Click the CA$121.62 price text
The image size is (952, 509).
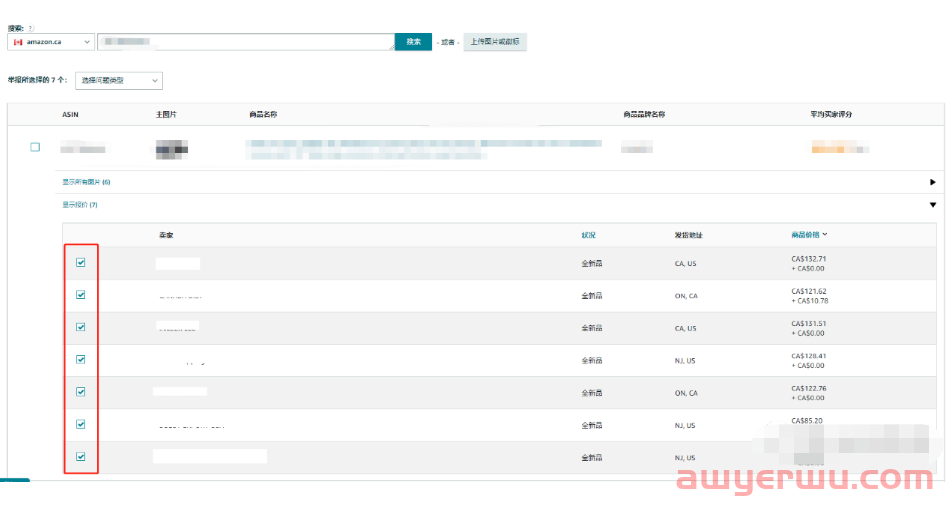tap(809, 292)
